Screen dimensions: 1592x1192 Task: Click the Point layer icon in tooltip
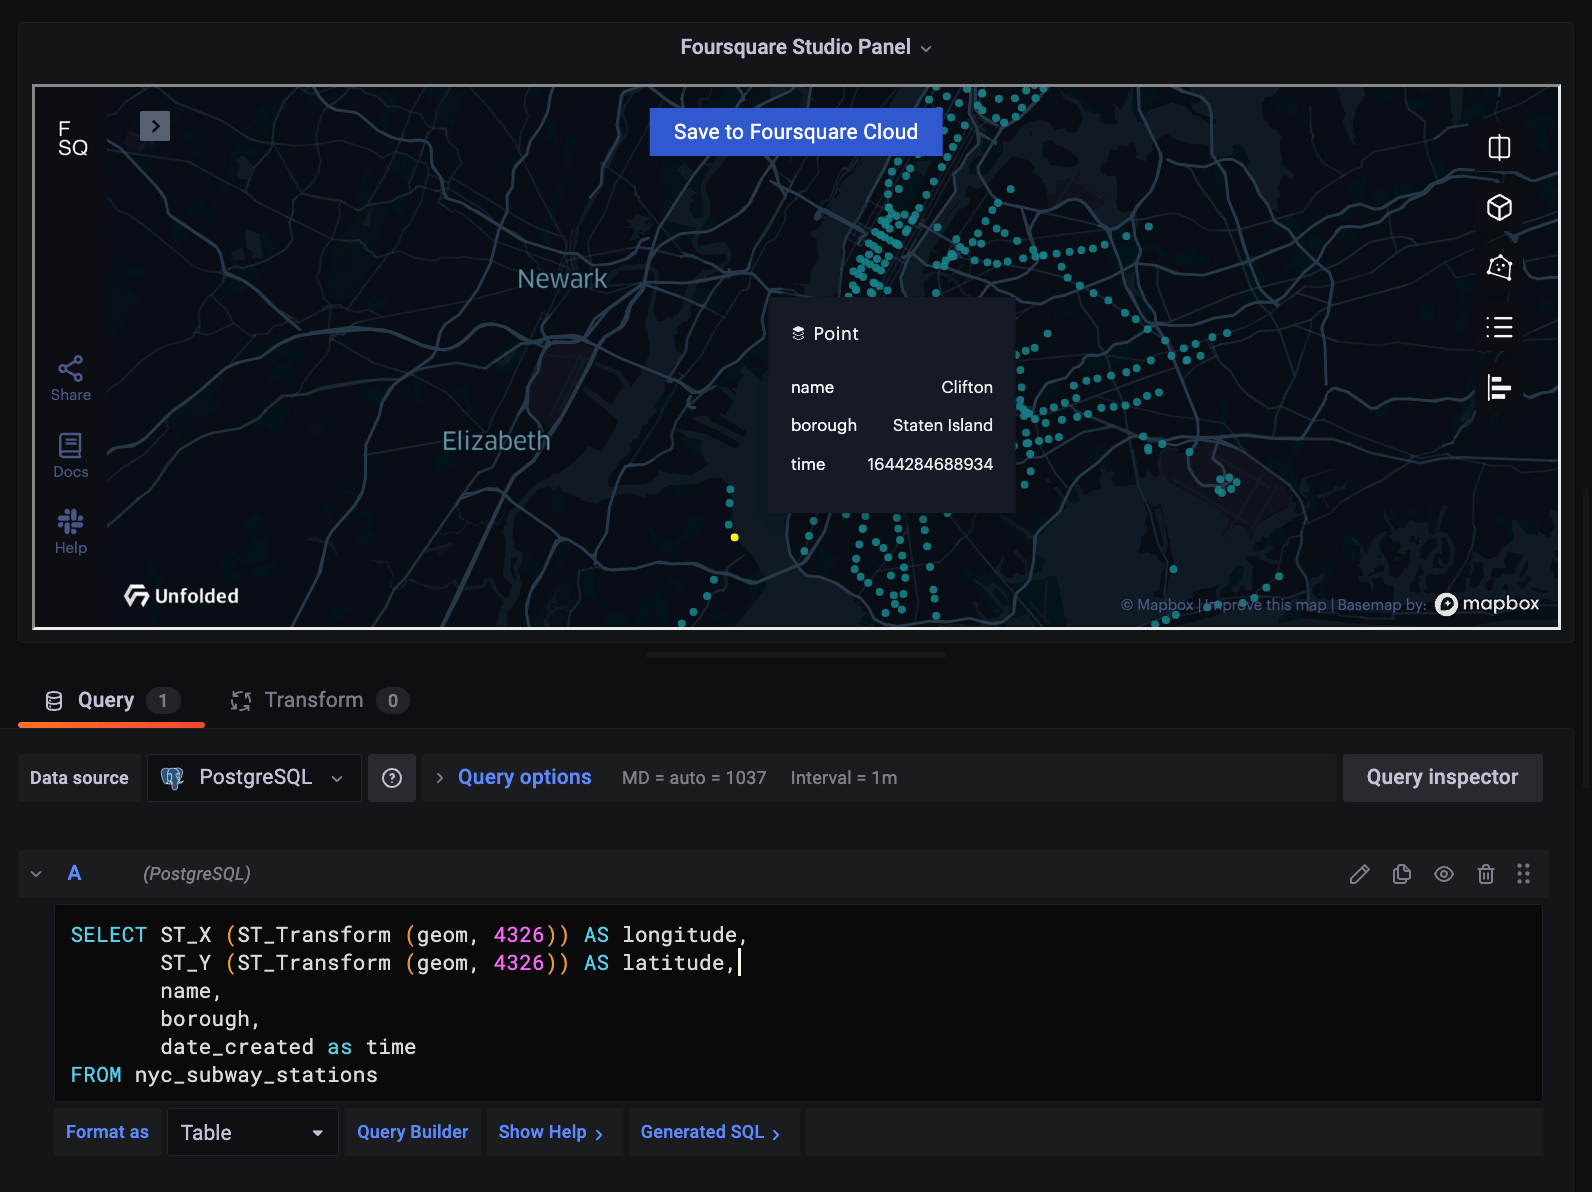pyautogui.click(x=798, y=334)
